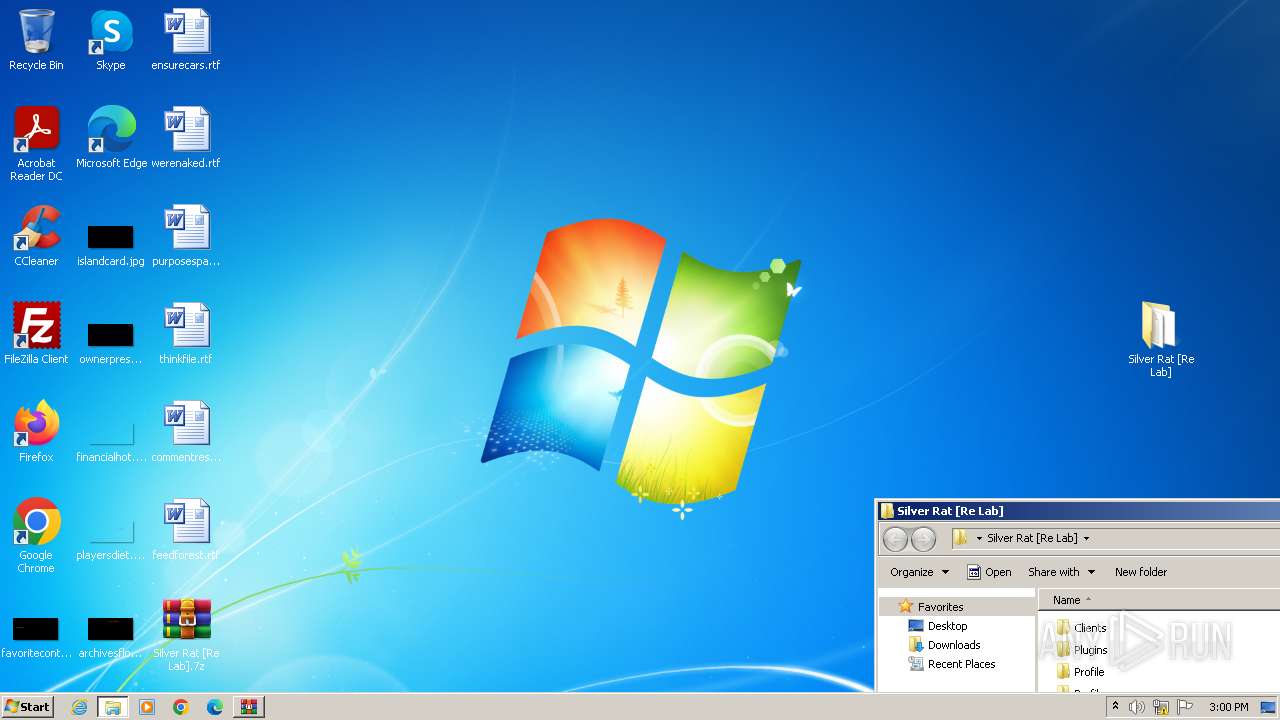
Task: Open Internet Explorer from the taskbar
Action: (x=79, y=707)
